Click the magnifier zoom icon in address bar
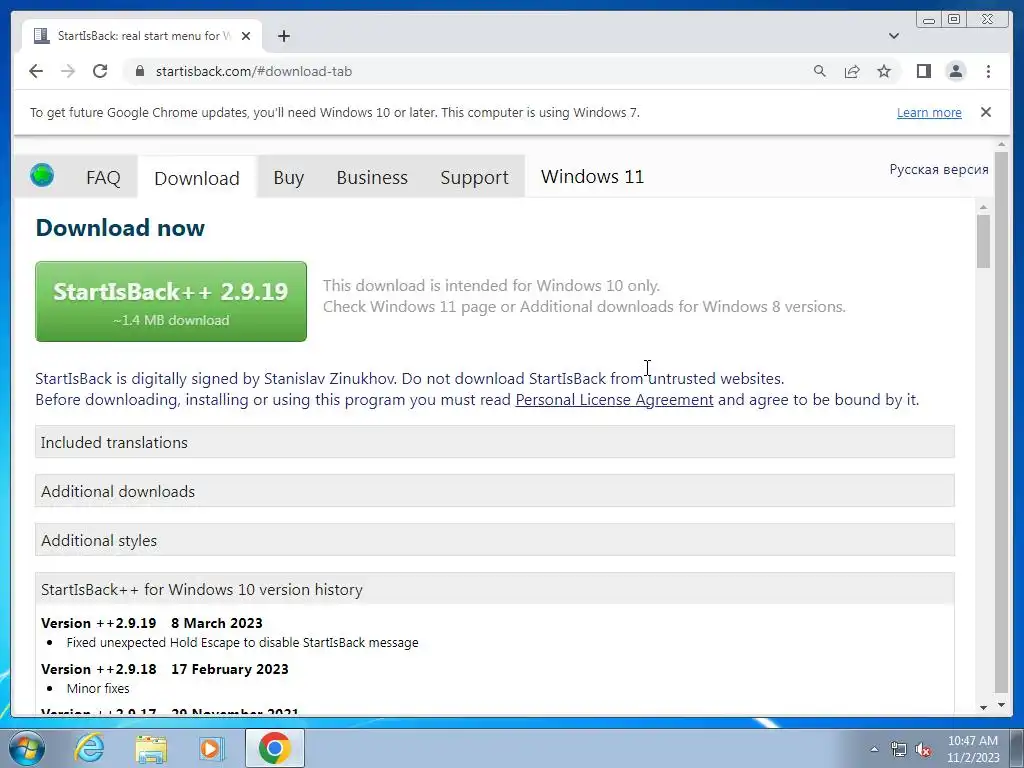Viewport: 1024px width, 768px height. (820, 71)
